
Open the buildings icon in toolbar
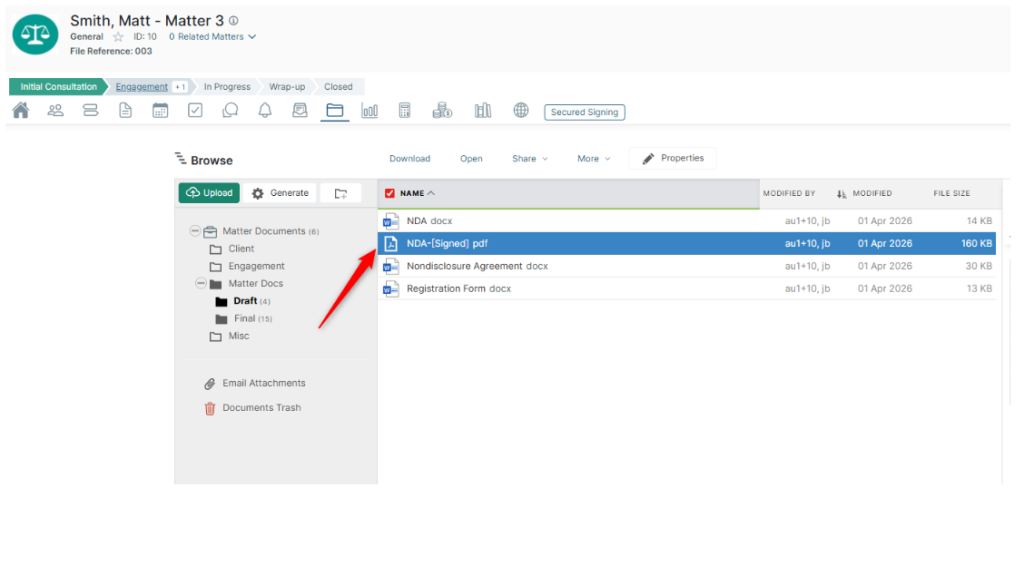[x=483, y=110]
